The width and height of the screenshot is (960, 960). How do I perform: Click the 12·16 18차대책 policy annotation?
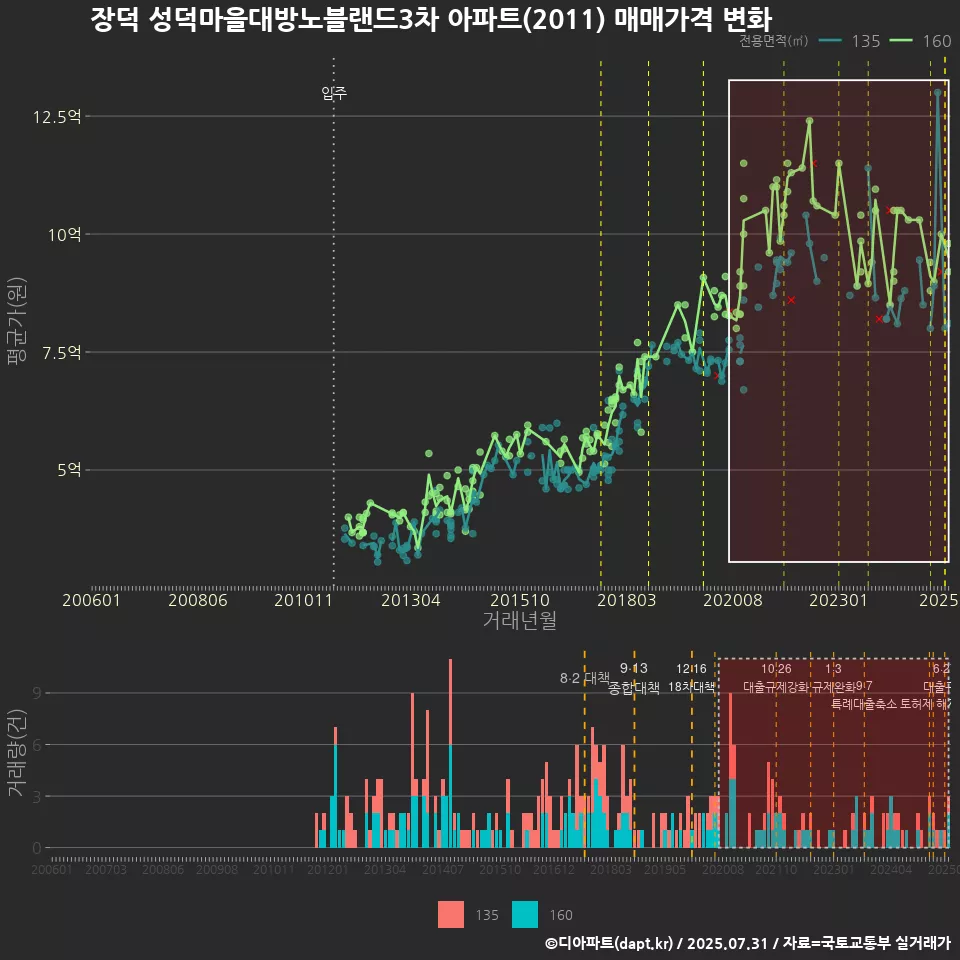(691, 678)
